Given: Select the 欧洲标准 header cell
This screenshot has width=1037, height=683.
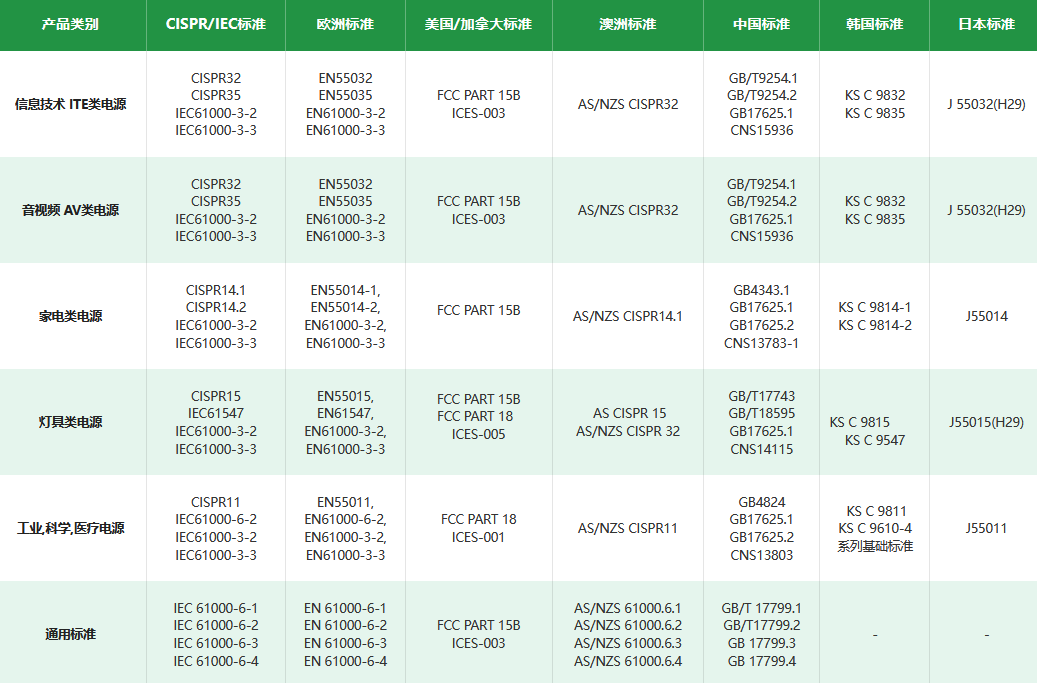Looking at the screenshot, I should [344, 24].
